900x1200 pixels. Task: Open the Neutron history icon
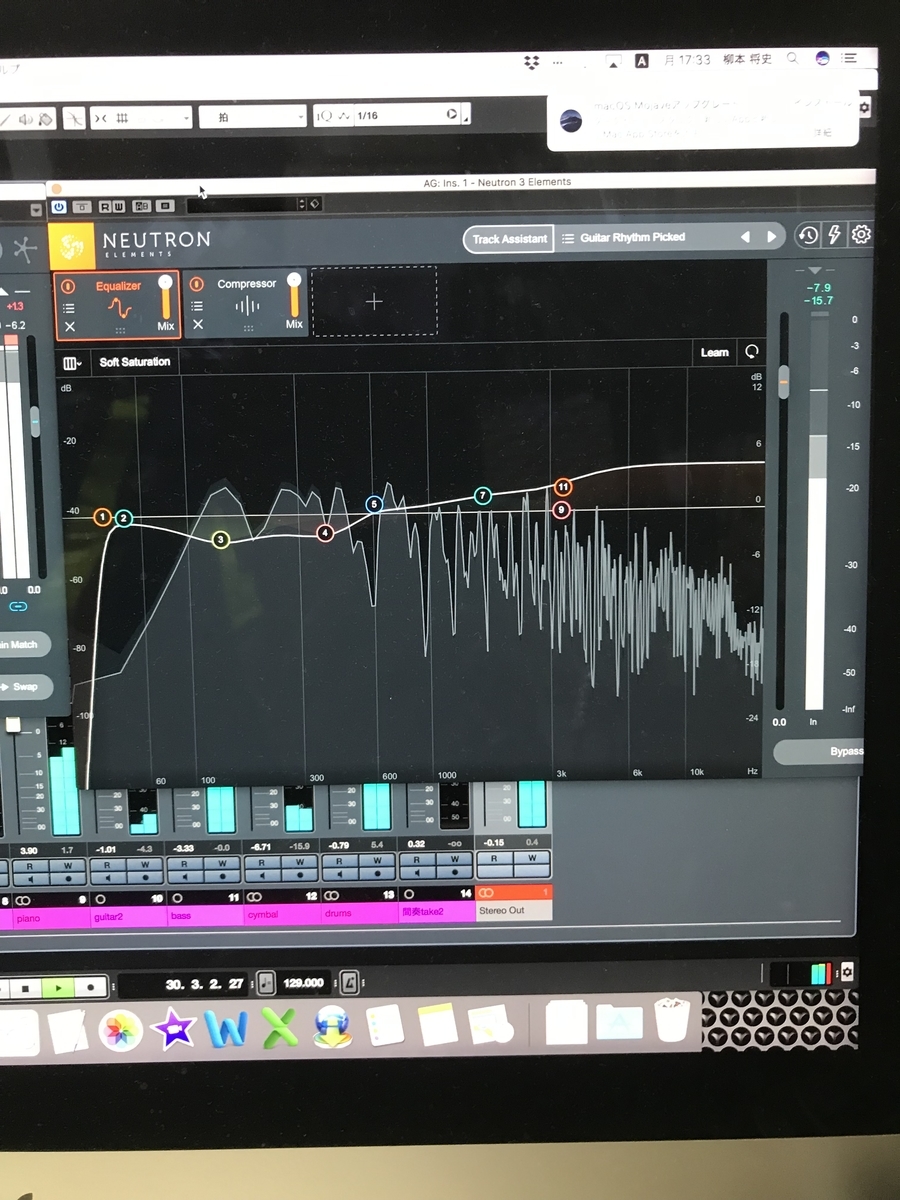(808, 236)
